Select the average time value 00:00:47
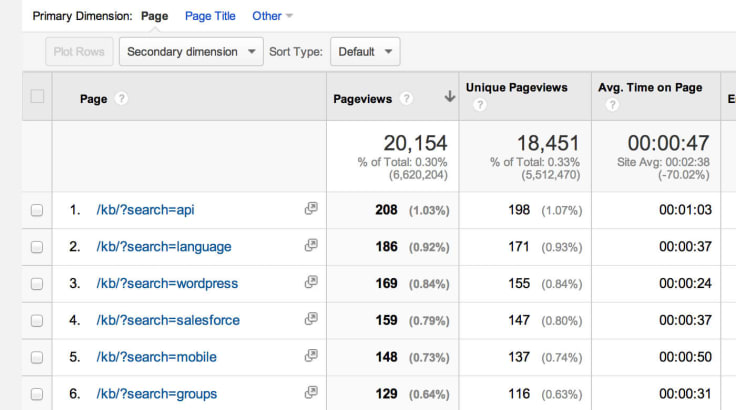The height and width of the screenshot is (410, 736). coord(668,143)
